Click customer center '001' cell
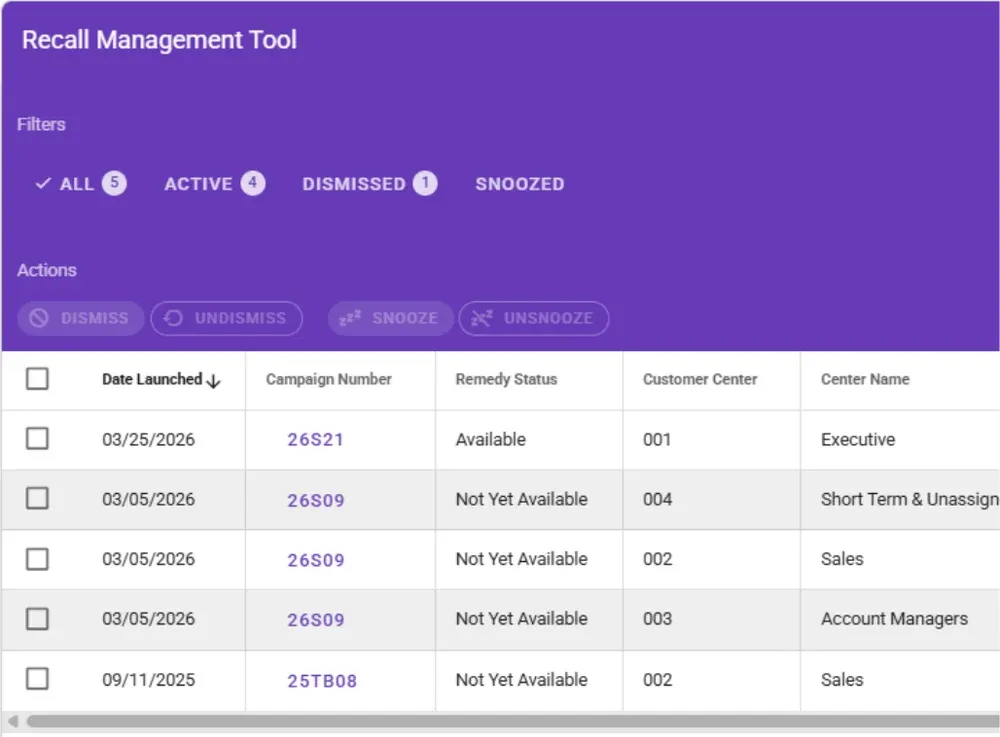This screenshot has height=737, width=1000. pos(657,440)
